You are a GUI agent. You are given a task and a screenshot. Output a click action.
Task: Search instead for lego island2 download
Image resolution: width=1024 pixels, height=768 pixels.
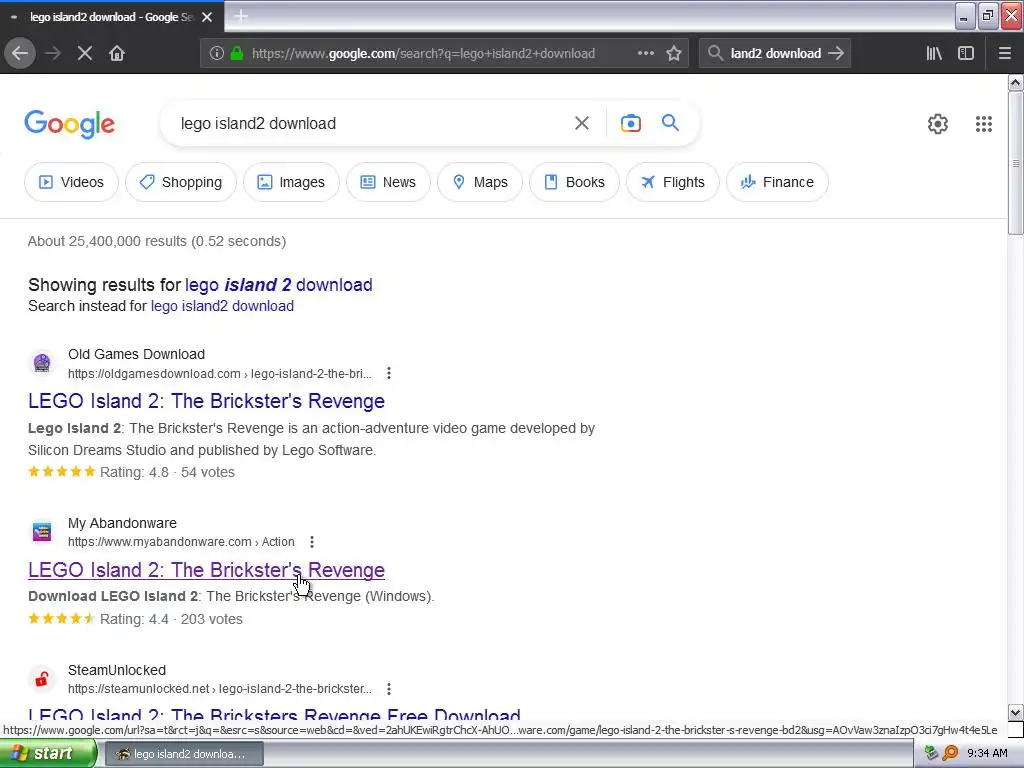(222, 306)
